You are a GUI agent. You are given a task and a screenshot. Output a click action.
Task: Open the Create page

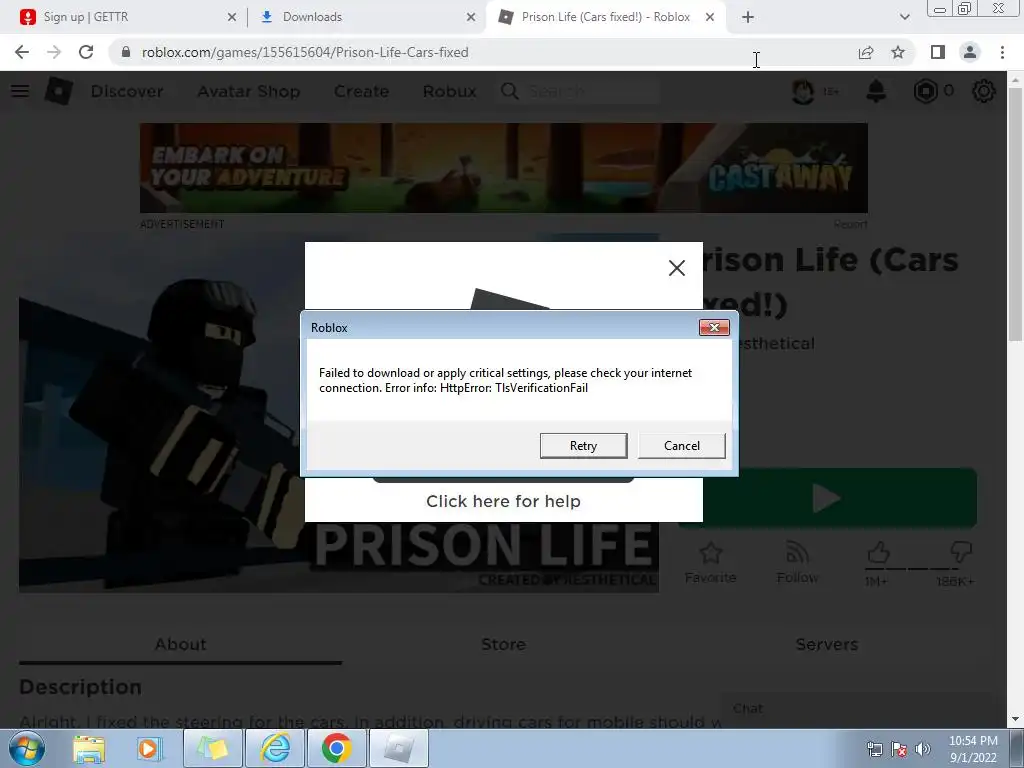[x=361, y=91]
